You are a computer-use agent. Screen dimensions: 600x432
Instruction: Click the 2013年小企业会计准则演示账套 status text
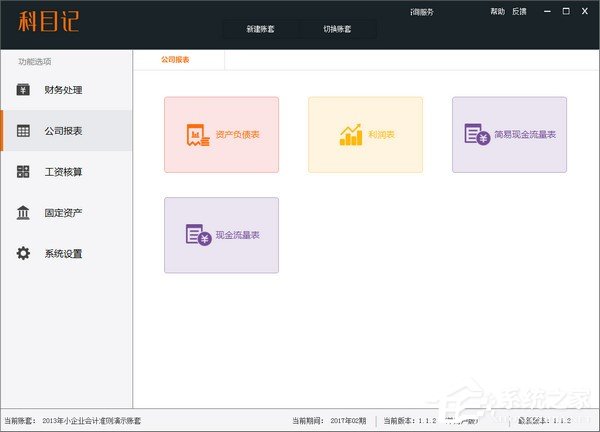[x=91, y=421]
